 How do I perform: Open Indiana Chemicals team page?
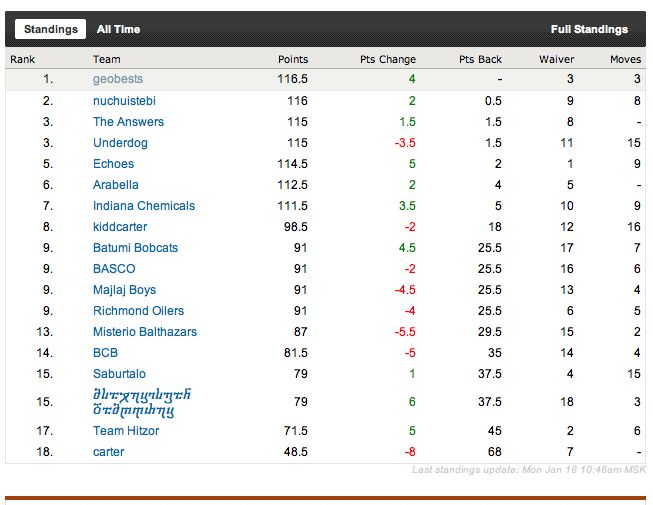coord(144,206)
